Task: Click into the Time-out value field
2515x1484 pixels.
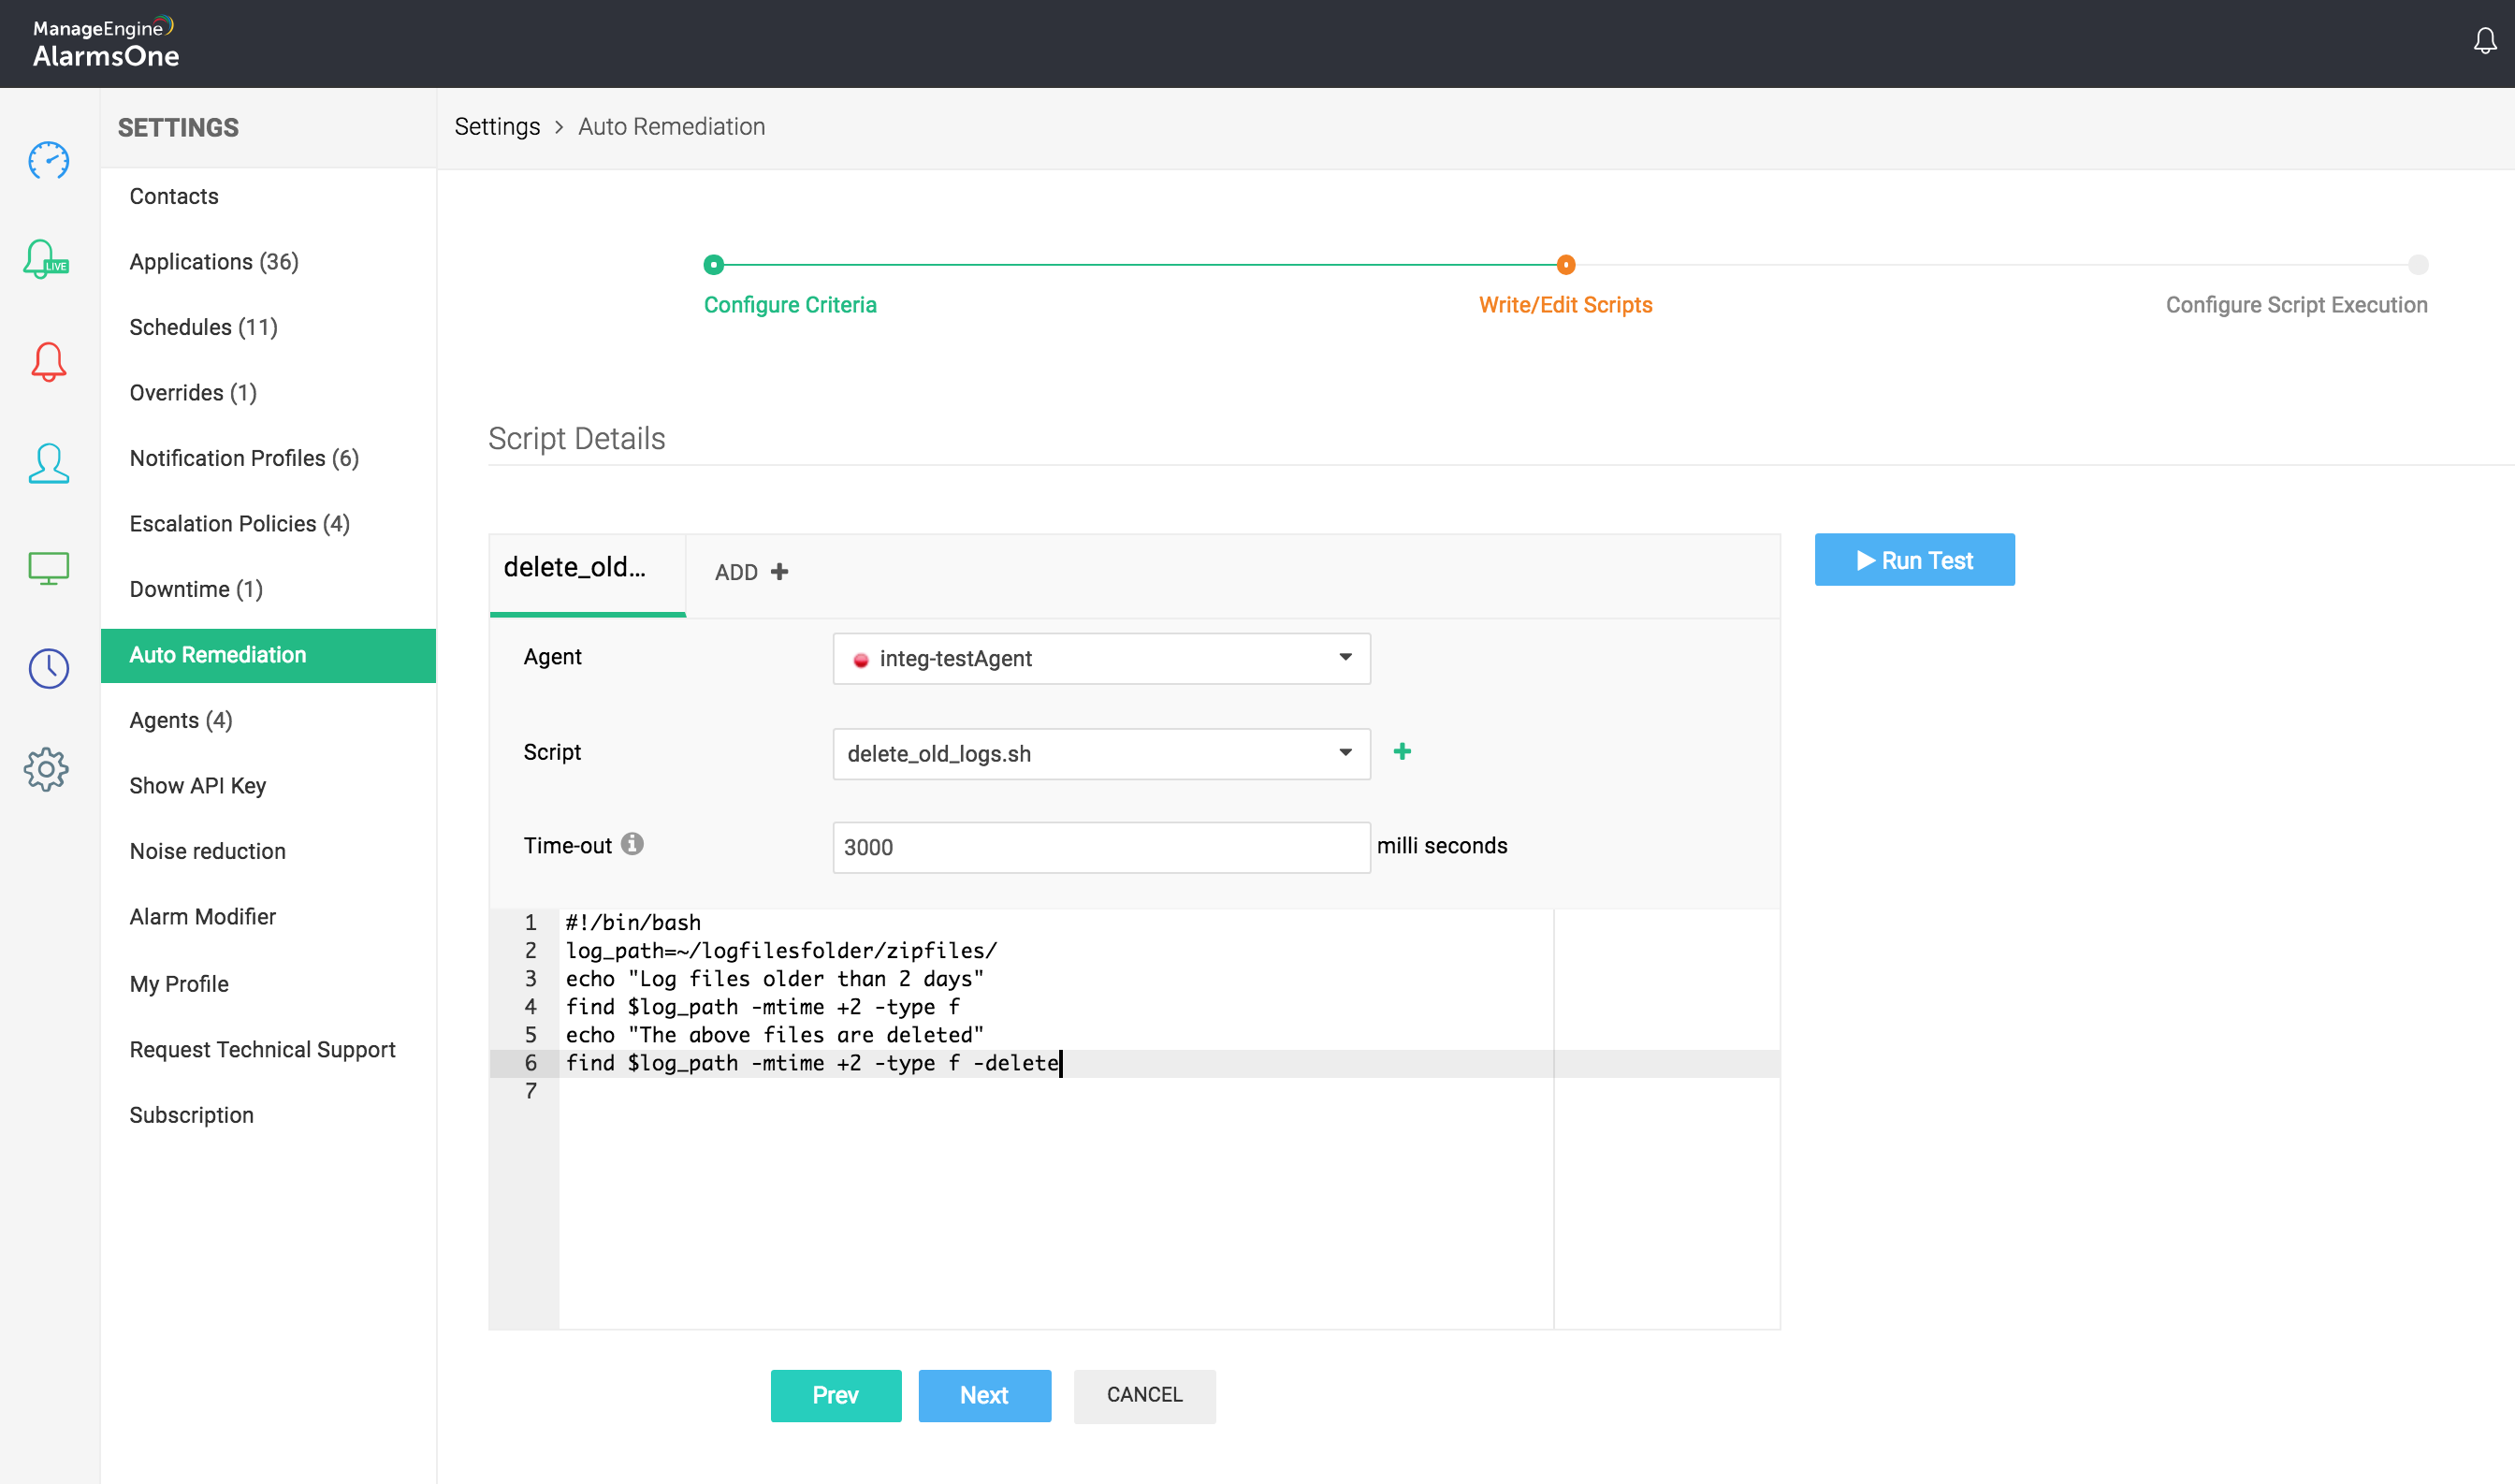Action: tap(1100, 847)
